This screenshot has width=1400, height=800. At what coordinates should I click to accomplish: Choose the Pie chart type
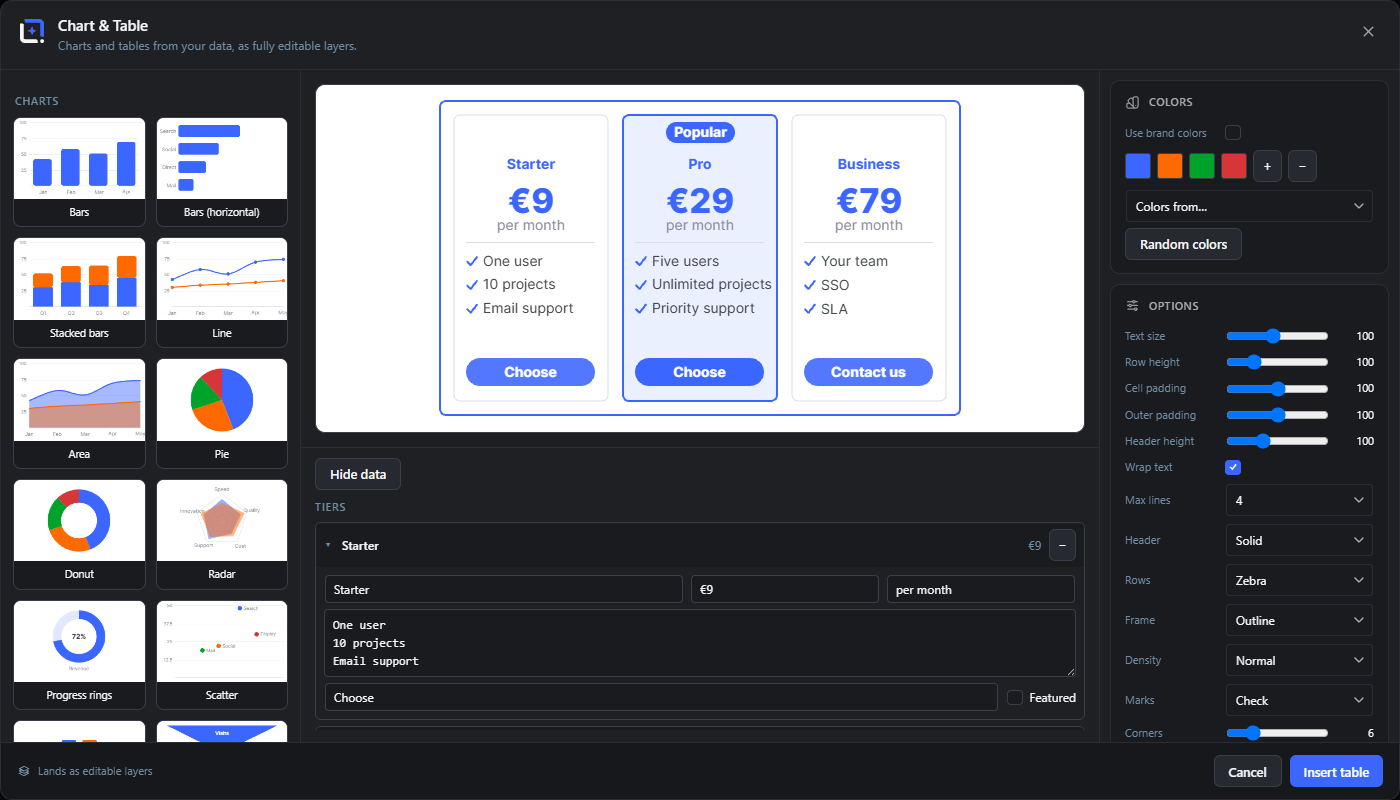pos(222,413)
